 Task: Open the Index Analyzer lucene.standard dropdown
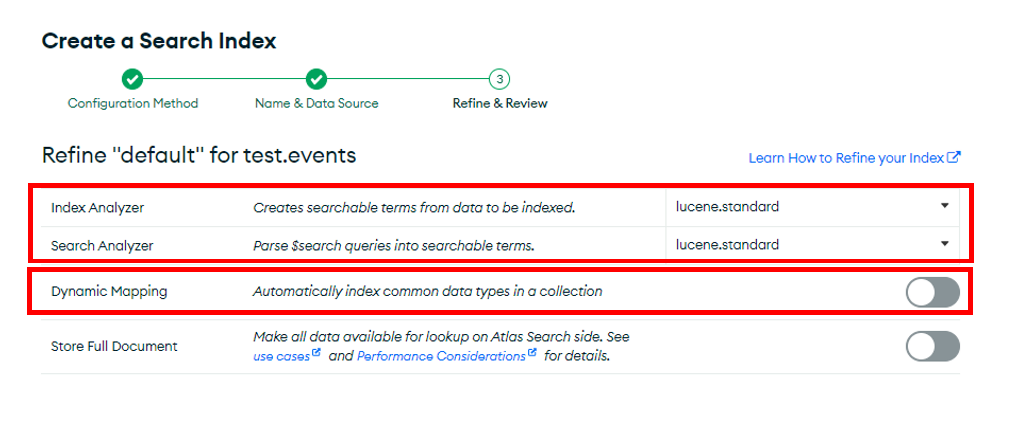pyautogui.click(x=812, y=207)
